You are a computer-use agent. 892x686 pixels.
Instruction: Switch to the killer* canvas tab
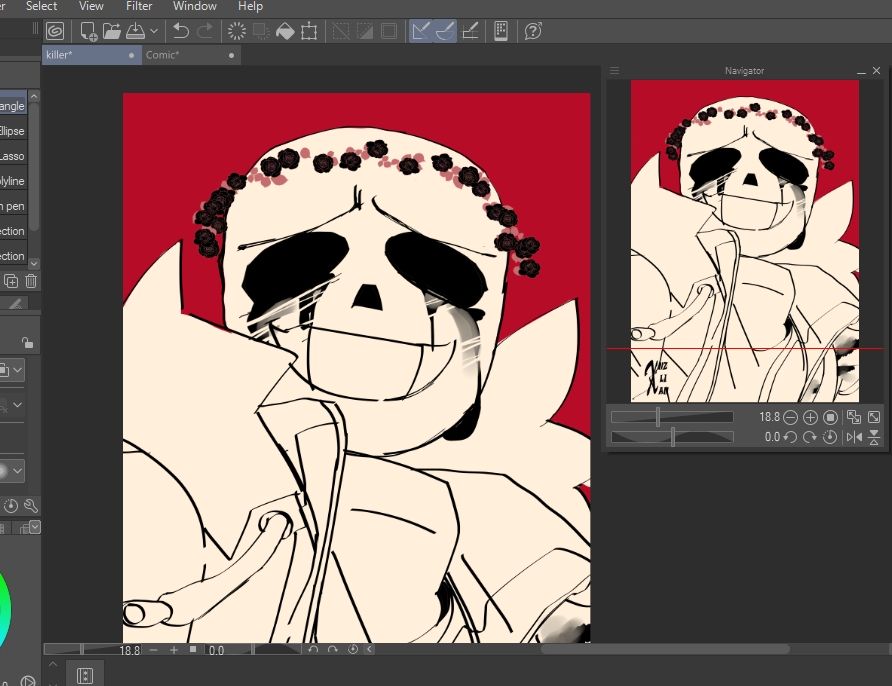(x=91, y=55)
